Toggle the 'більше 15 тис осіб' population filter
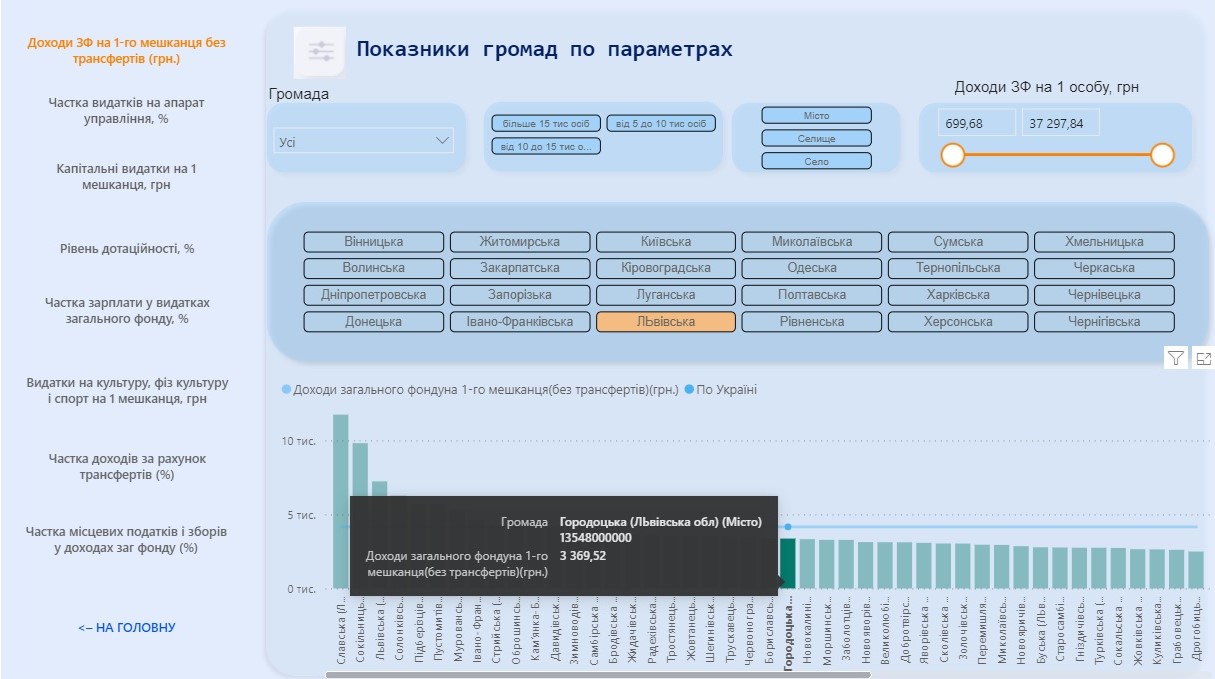Screen dimensions: 1215x679 pos(546,123)
